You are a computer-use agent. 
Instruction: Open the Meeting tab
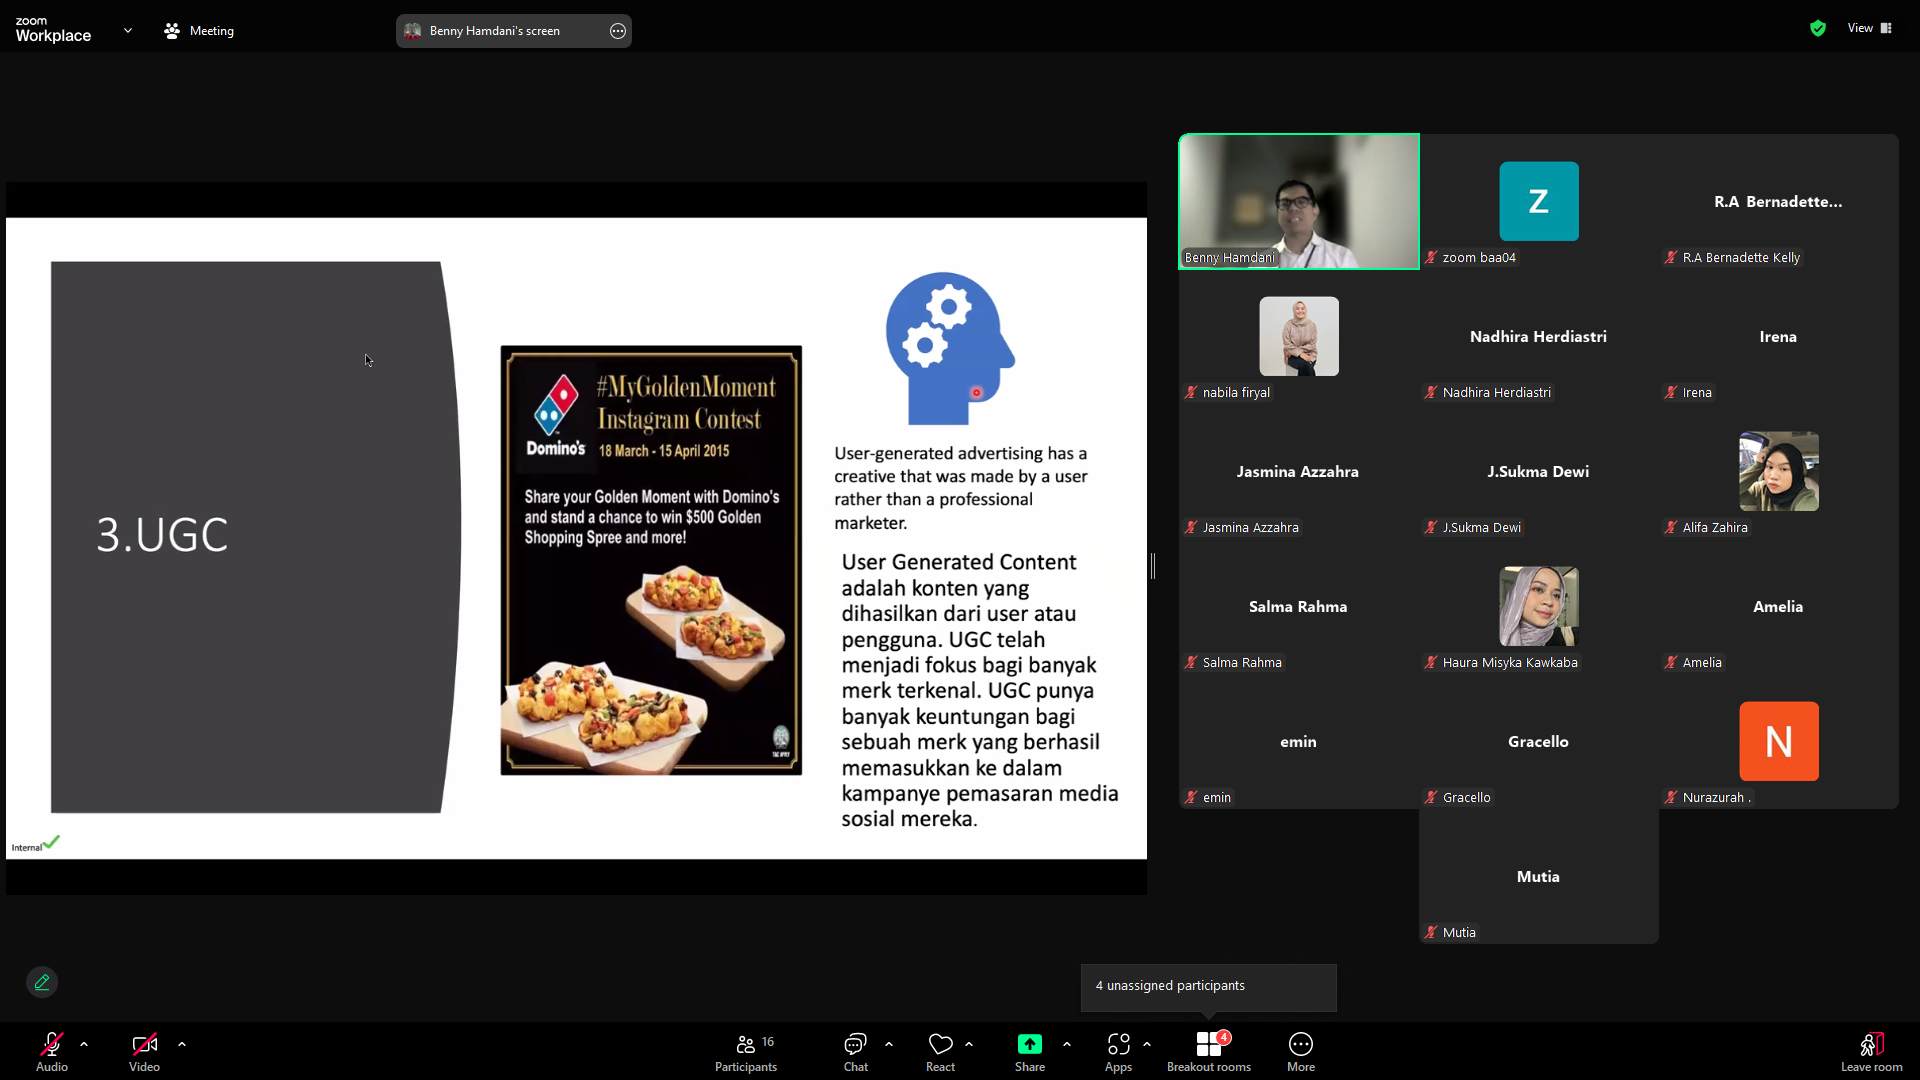(199, 31)
